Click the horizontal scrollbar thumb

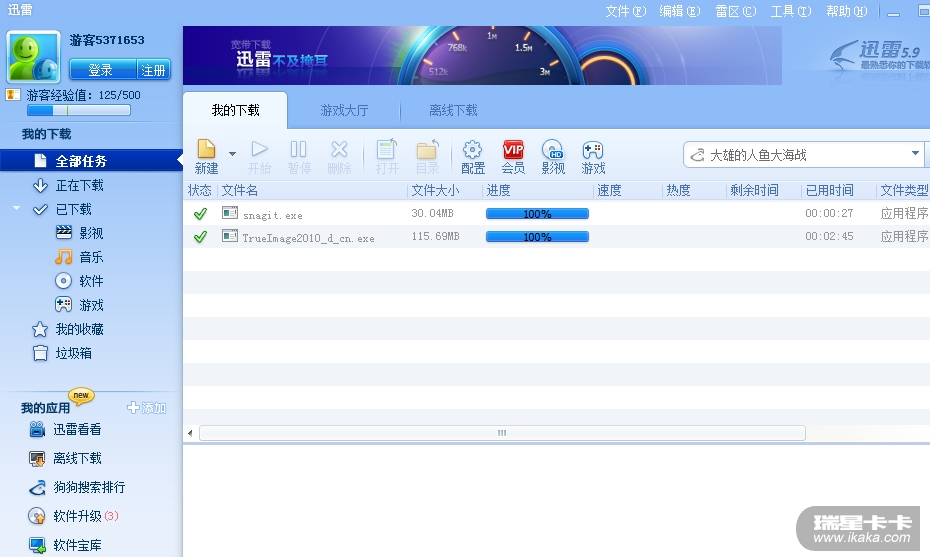502,433
